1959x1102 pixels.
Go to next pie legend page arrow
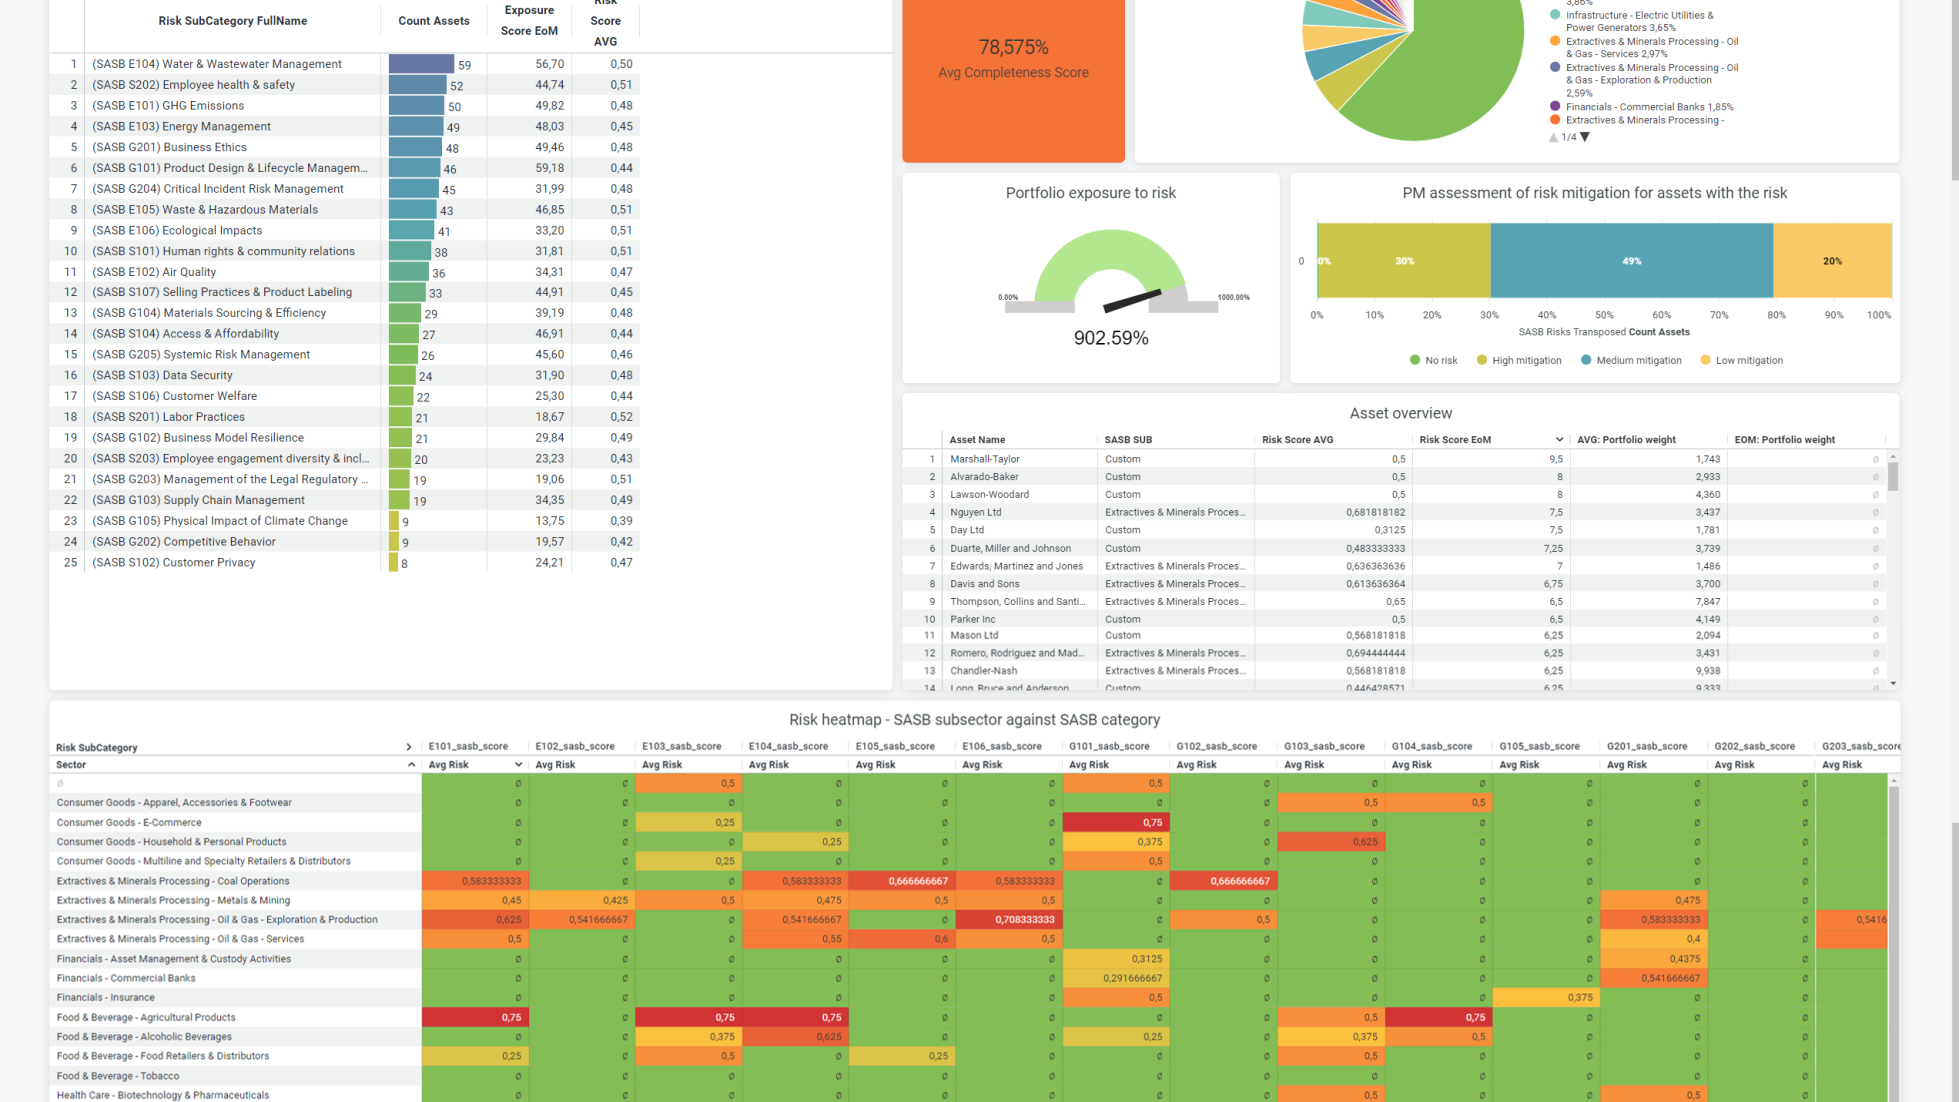(x=1585, y=137)
